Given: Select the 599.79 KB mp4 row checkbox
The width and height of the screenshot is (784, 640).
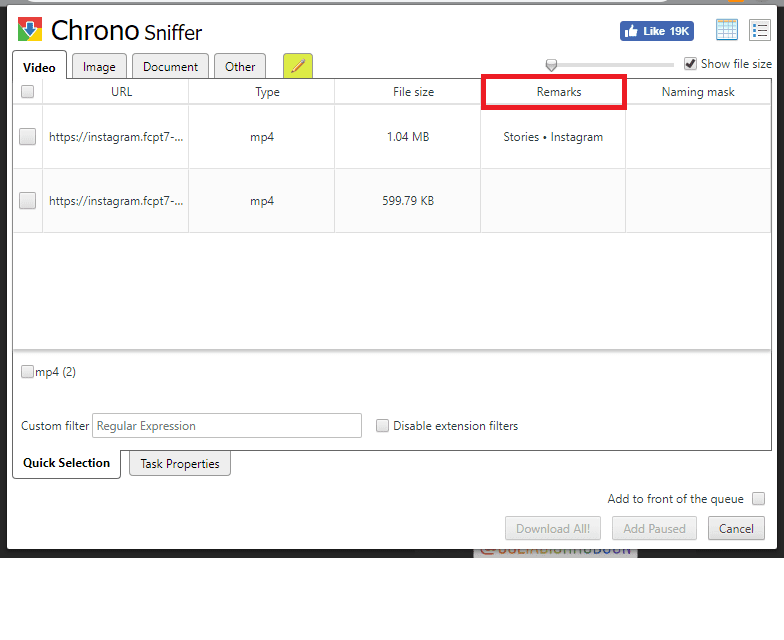Looking at the screenshot, I should click(27, 201).
